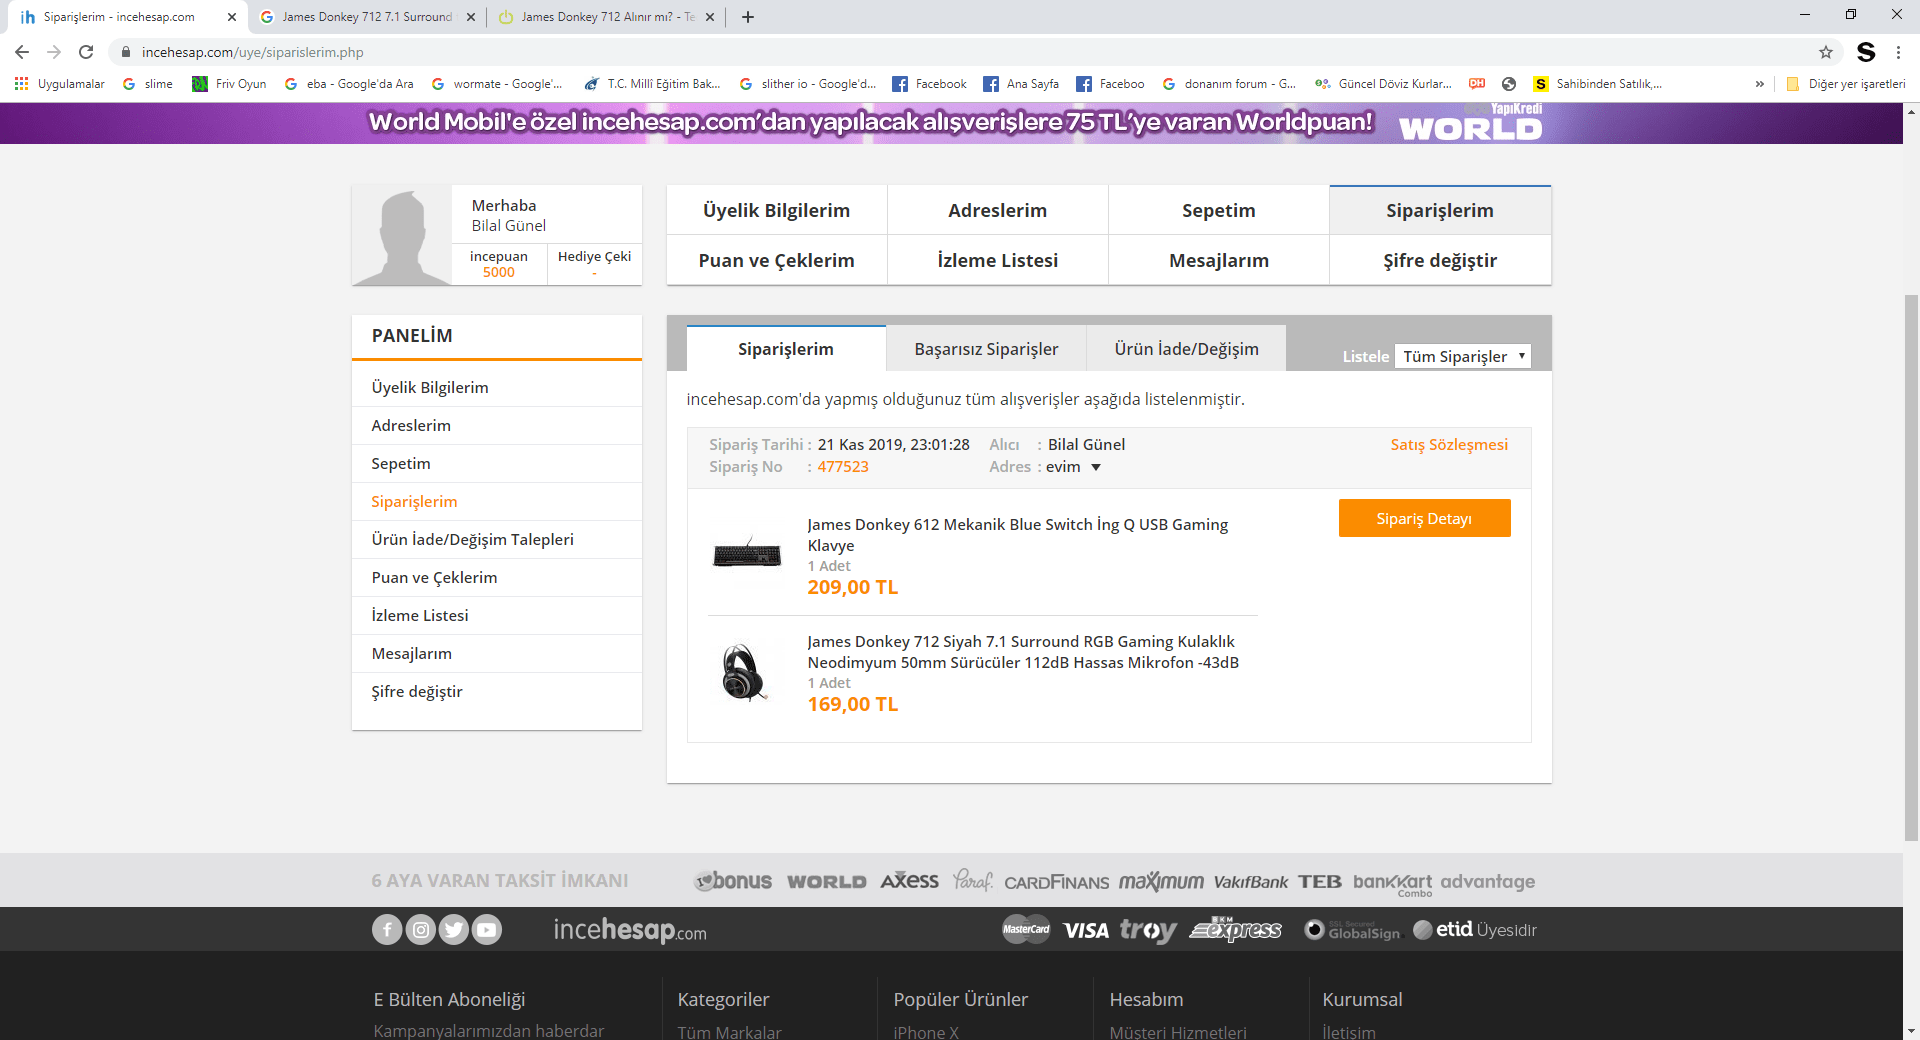Open the slime bookmark
The width and height of the screenshot is (1920, 1040).
148,84
